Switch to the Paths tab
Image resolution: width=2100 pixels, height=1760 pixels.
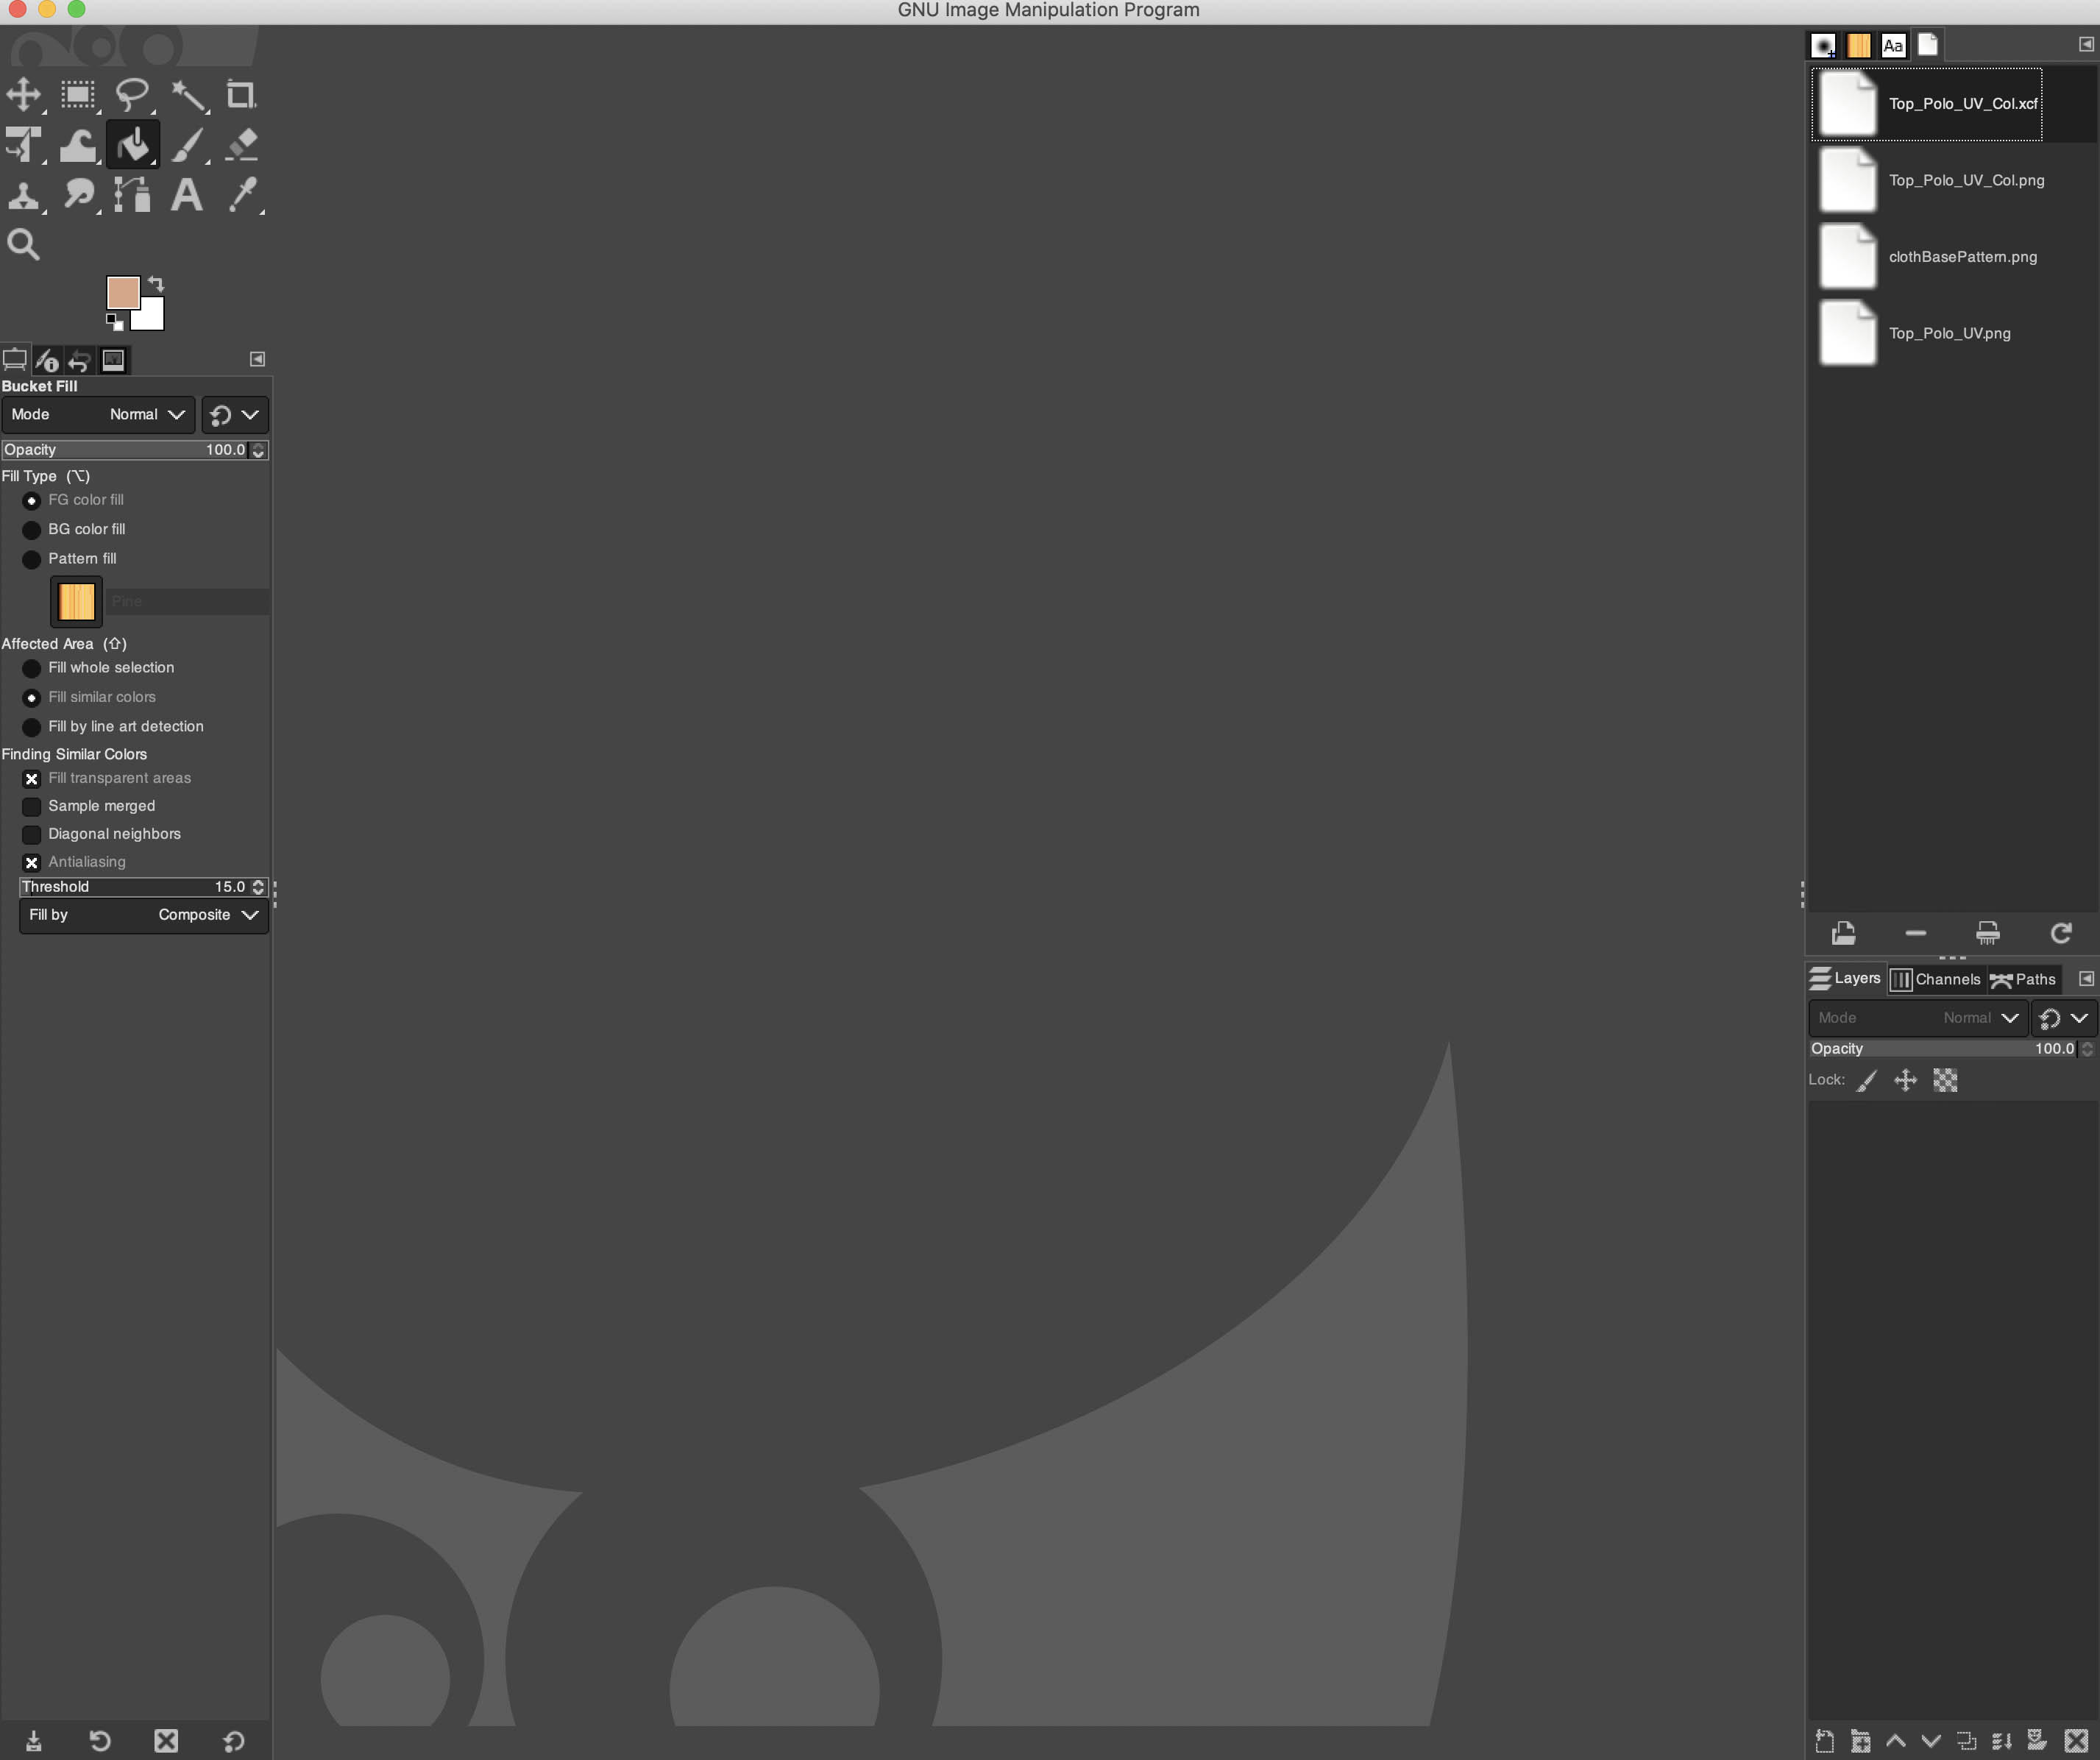2023,980
